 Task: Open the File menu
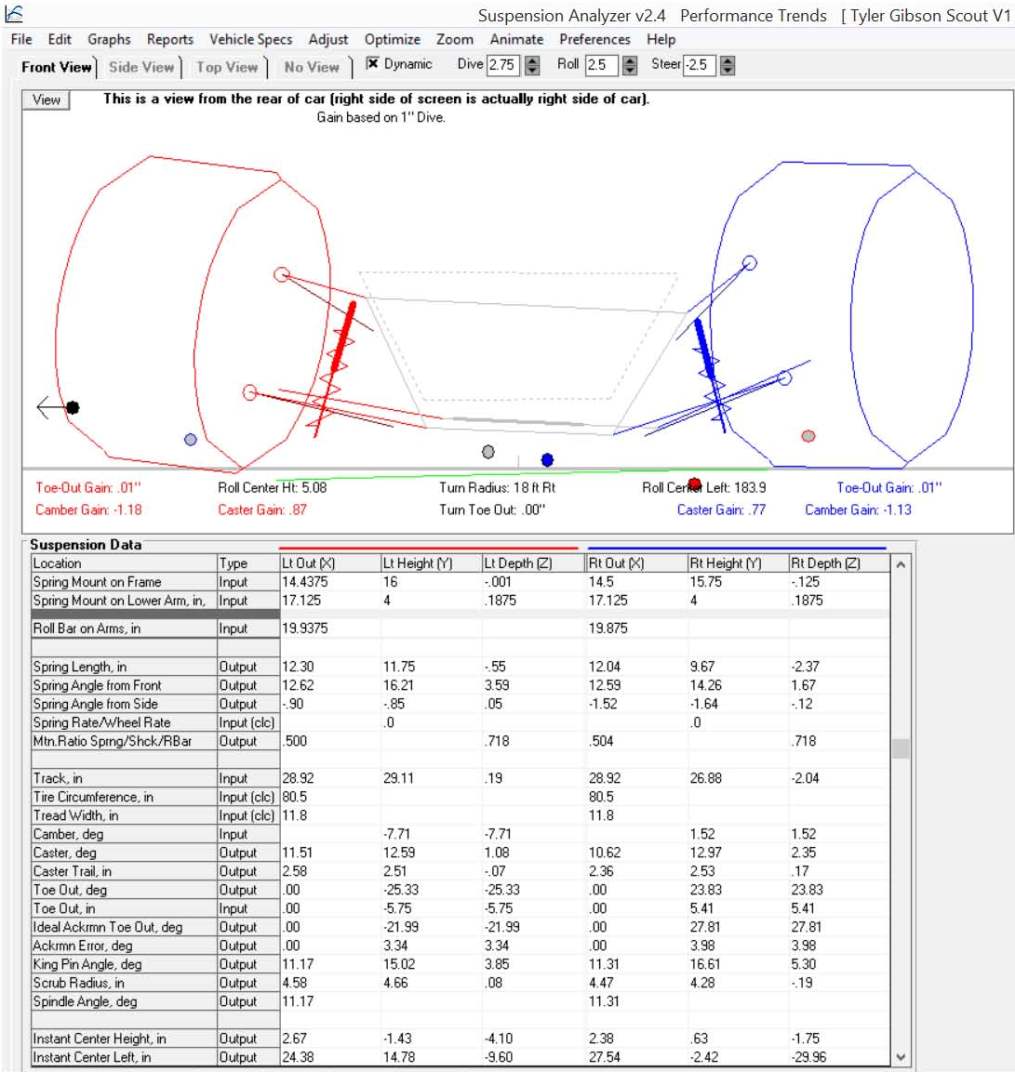21,39
